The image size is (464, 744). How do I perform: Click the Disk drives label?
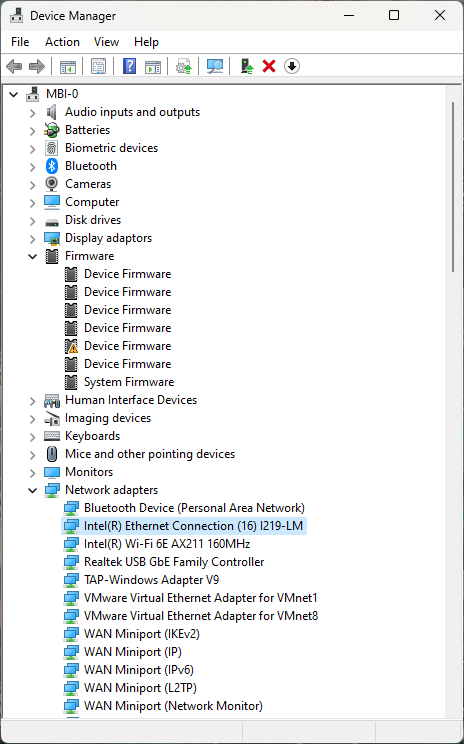tap(93, 220)
